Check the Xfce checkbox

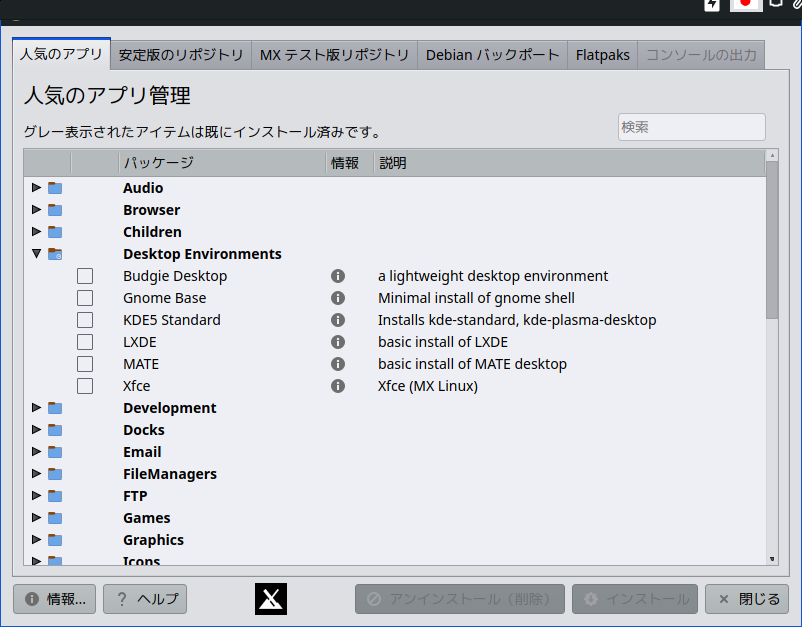pos(85,386)
